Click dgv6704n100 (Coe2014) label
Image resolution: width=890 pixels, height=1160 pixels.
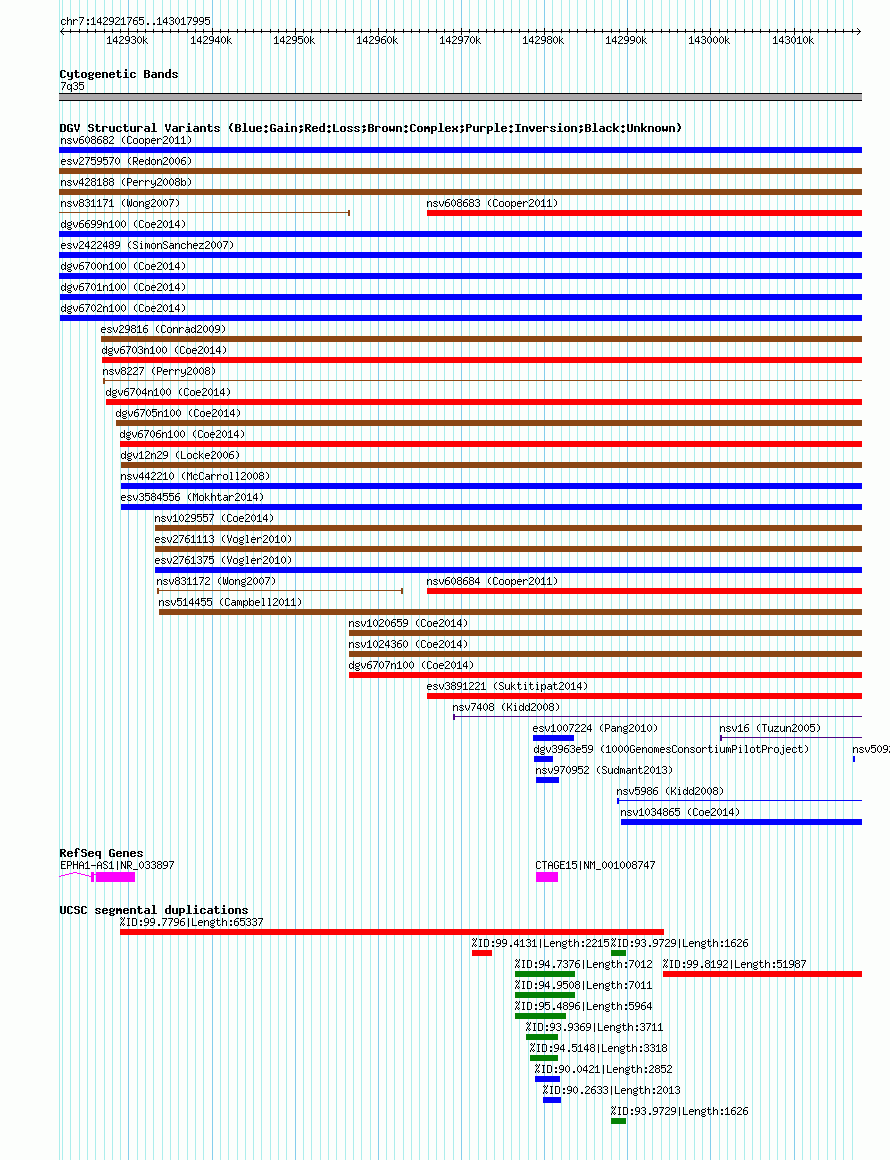(x=168, y=392)
